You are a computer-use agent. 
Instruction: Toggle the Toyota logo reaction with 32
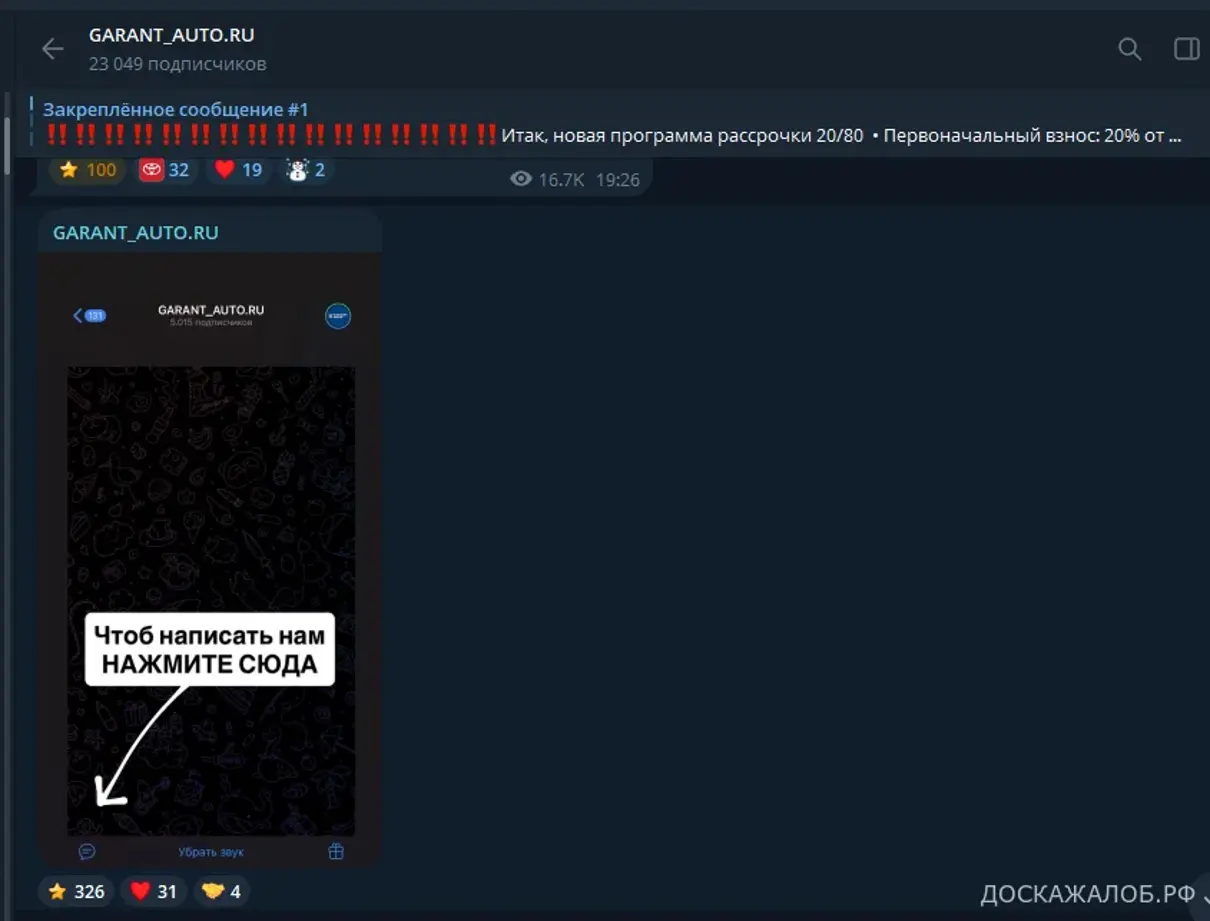pos(165,170)
